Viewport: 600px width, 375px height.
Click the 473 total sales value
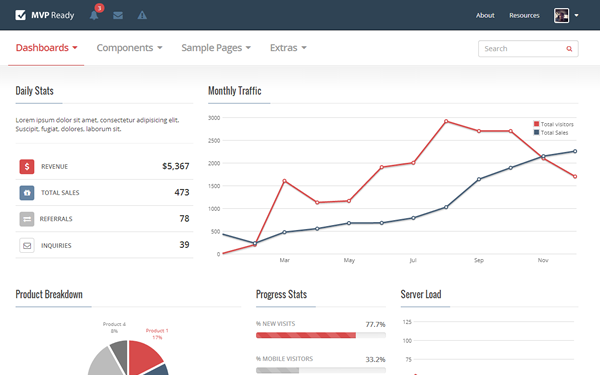coord(182,192)
